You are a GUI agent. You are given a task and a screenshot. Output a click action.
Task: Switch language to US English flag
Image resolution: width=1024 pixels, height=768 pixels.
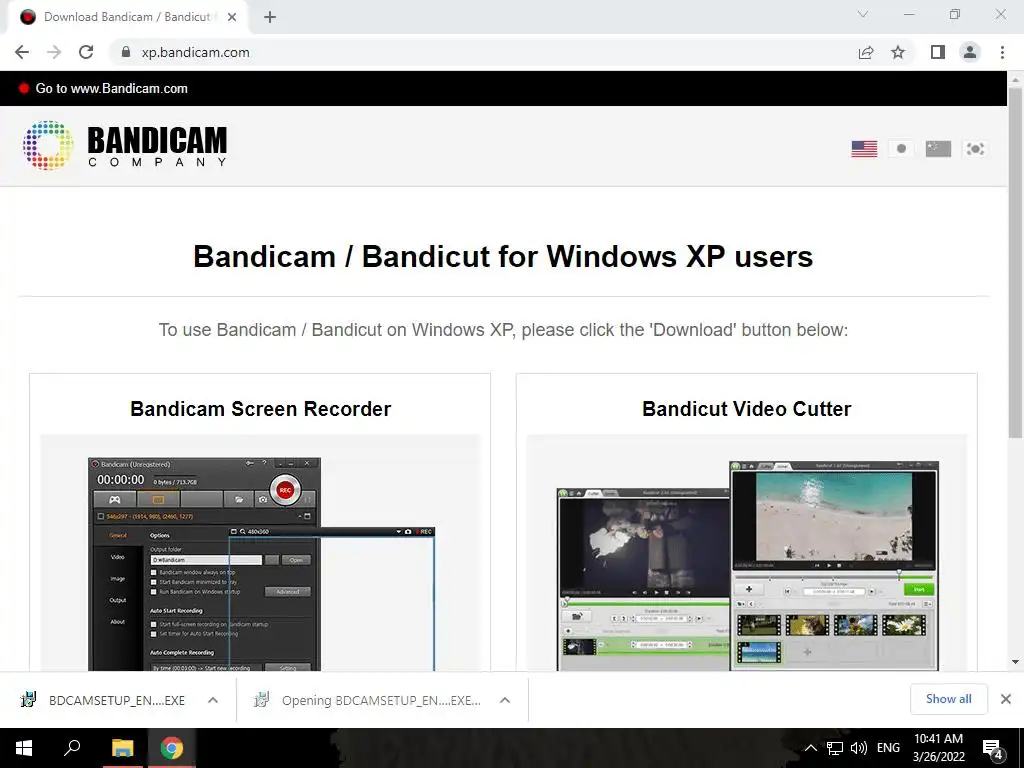pos(864,149)
